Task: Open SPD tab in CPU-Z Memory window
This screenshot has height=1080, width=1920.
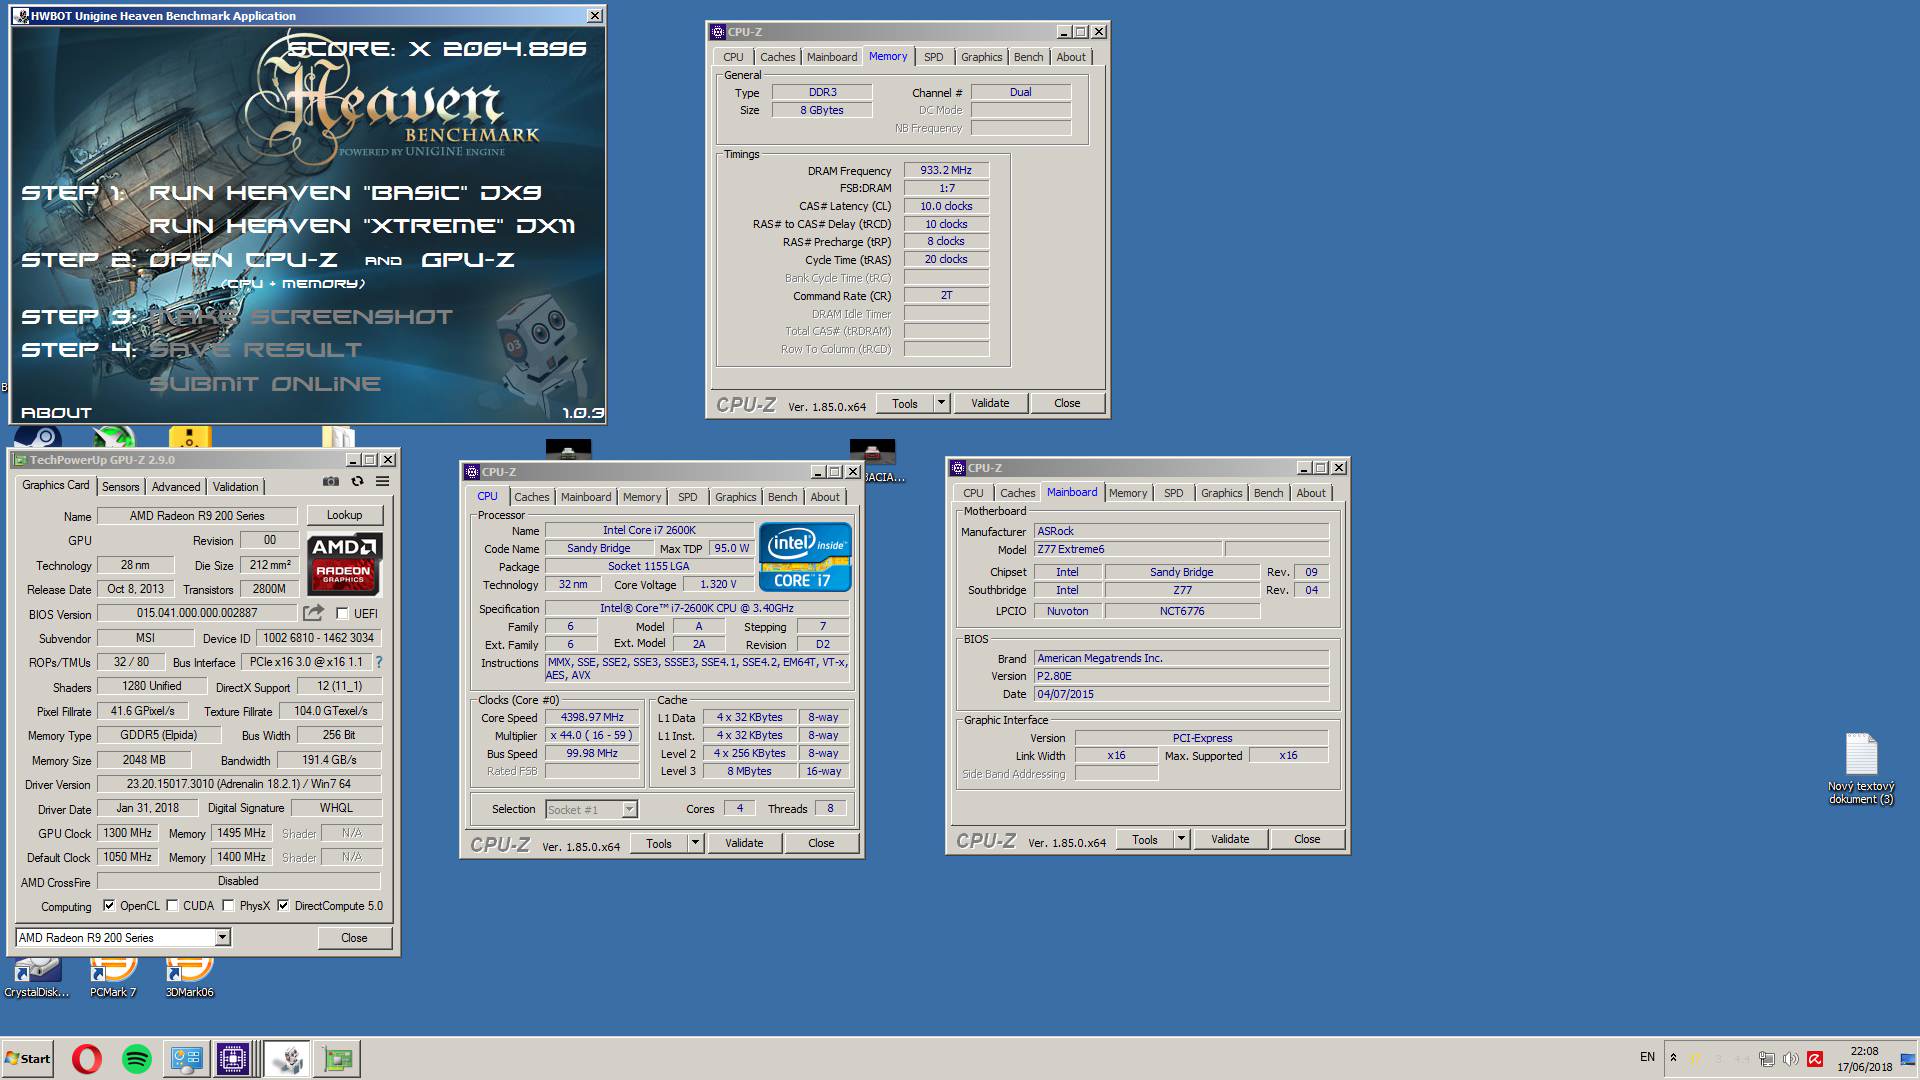Action: point(933,57)
